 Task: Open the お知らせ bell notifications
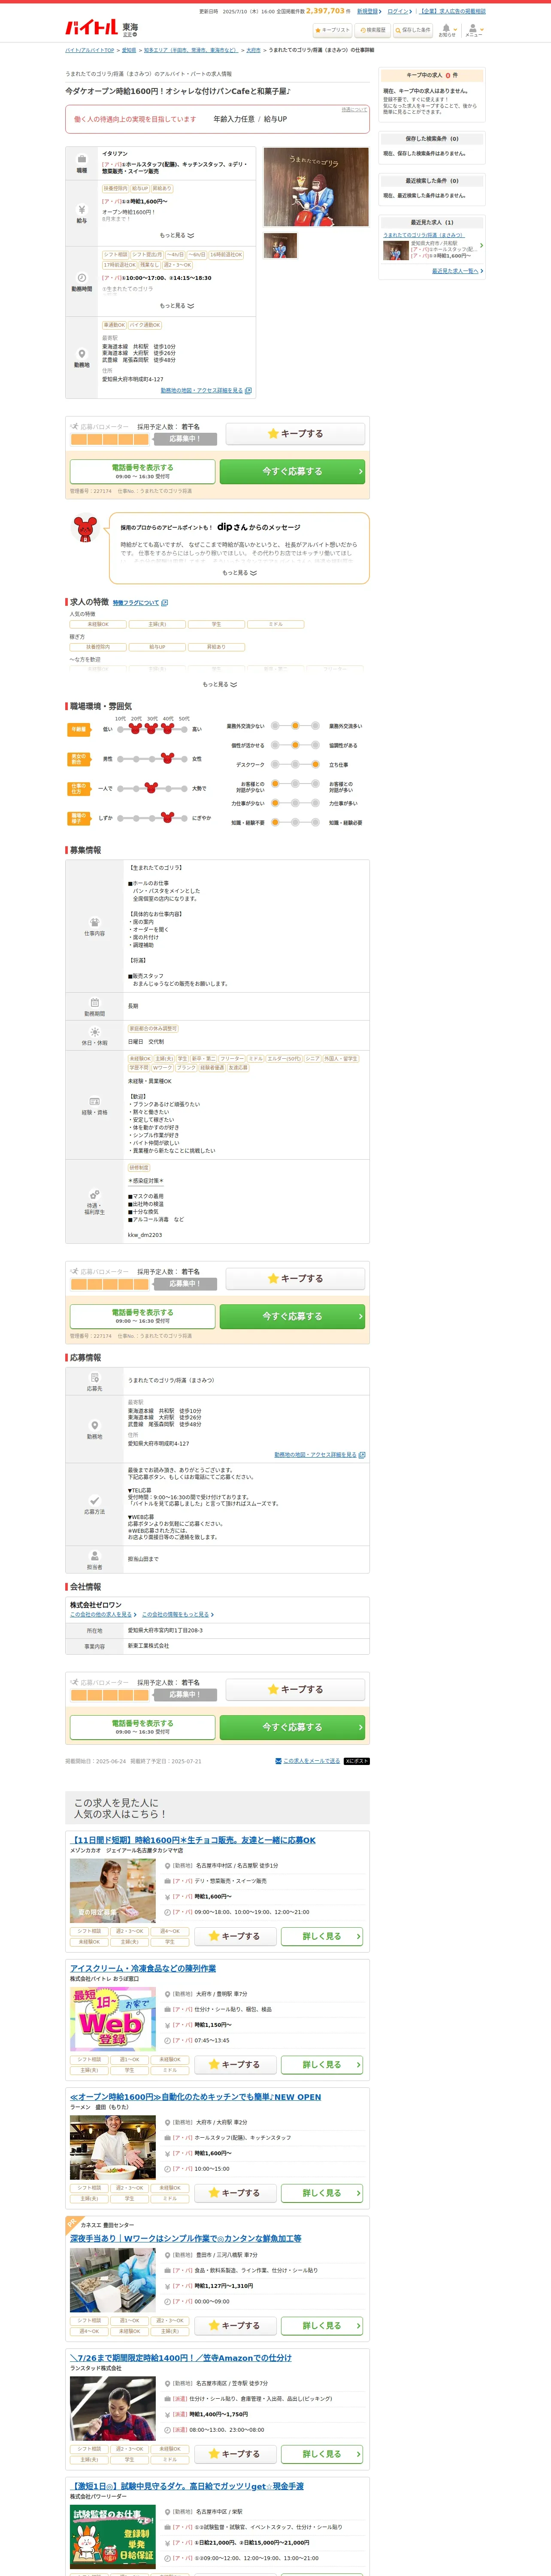pyautogui.click(x=447, y=30)
